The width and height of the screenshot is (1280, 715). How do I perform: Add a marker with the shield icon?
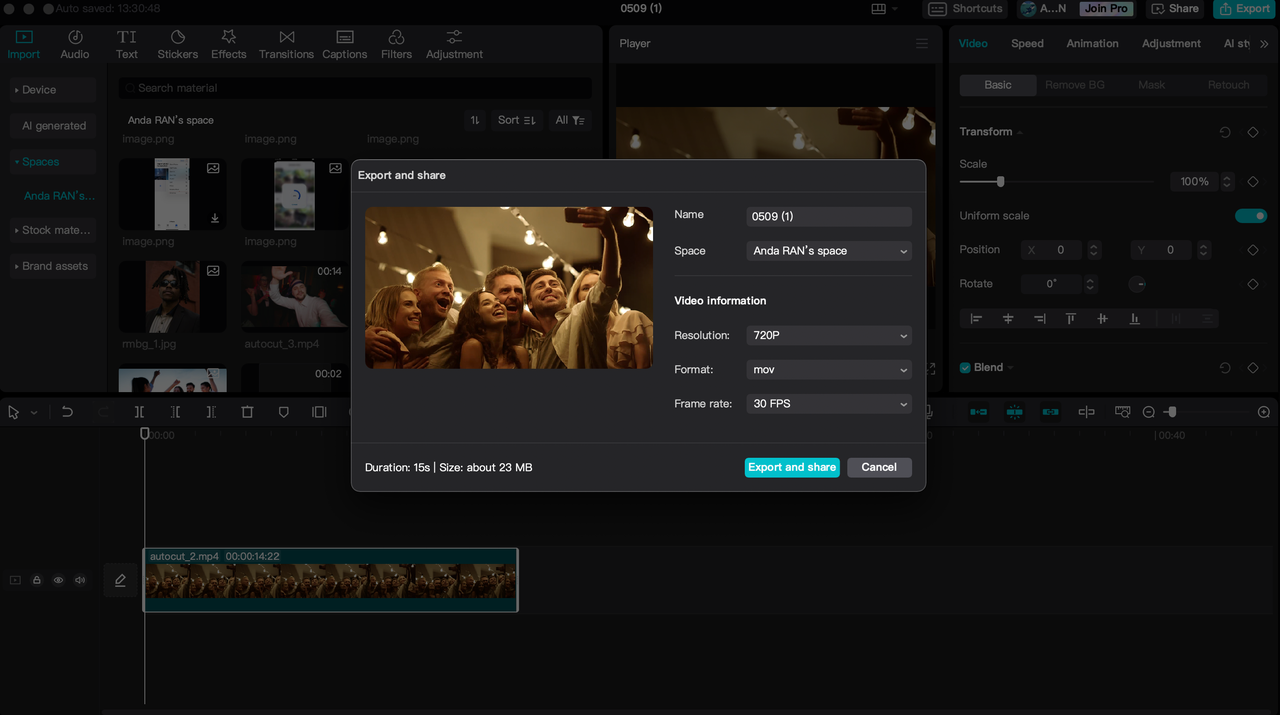point(283,412)
